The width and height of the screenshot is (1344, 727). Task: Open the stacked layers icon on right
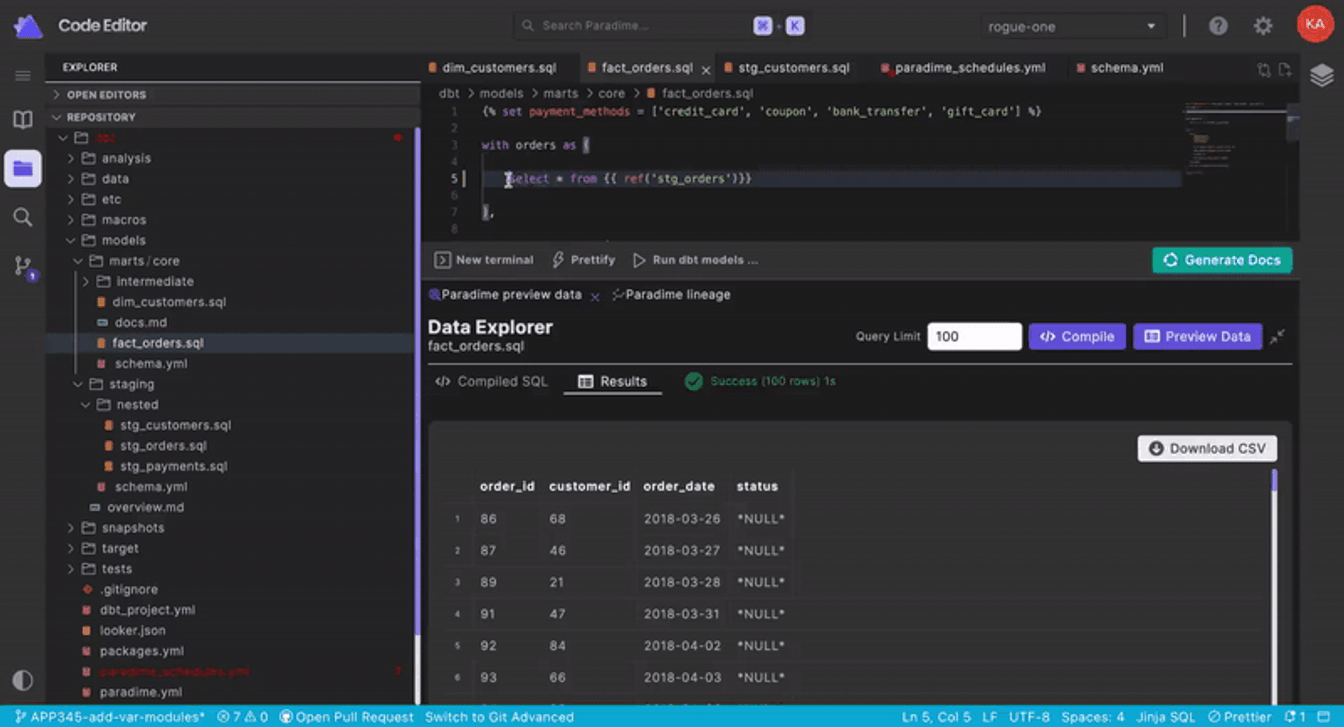(x=1322, y=75)
